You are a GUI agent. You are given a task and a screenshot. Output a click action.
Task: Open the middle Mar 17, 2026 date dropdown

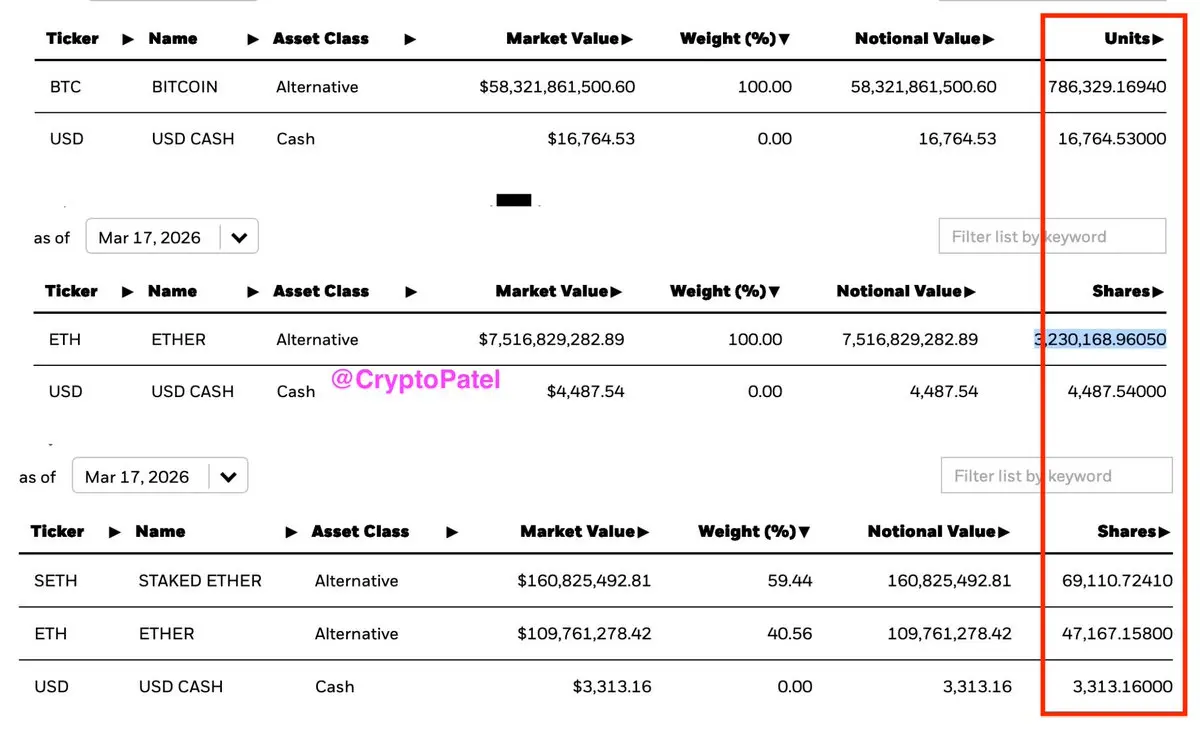(x=172, y=237)
